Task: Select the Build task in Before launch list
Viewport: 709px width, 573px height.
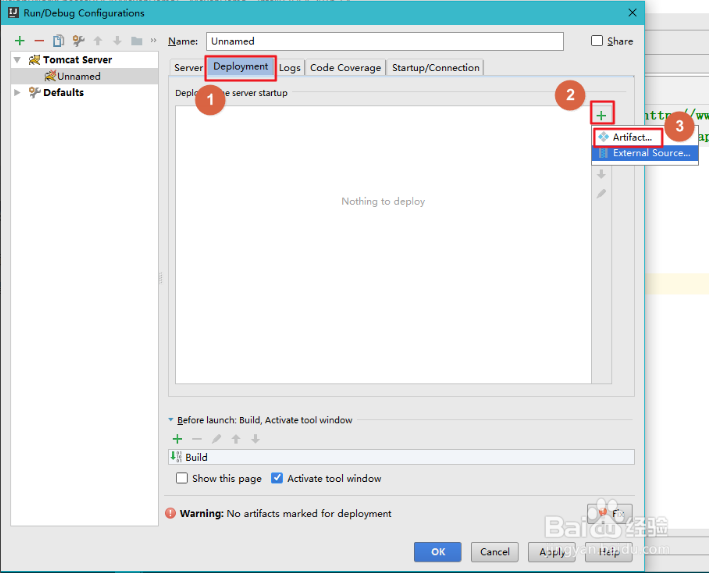Action: [401, 457]
